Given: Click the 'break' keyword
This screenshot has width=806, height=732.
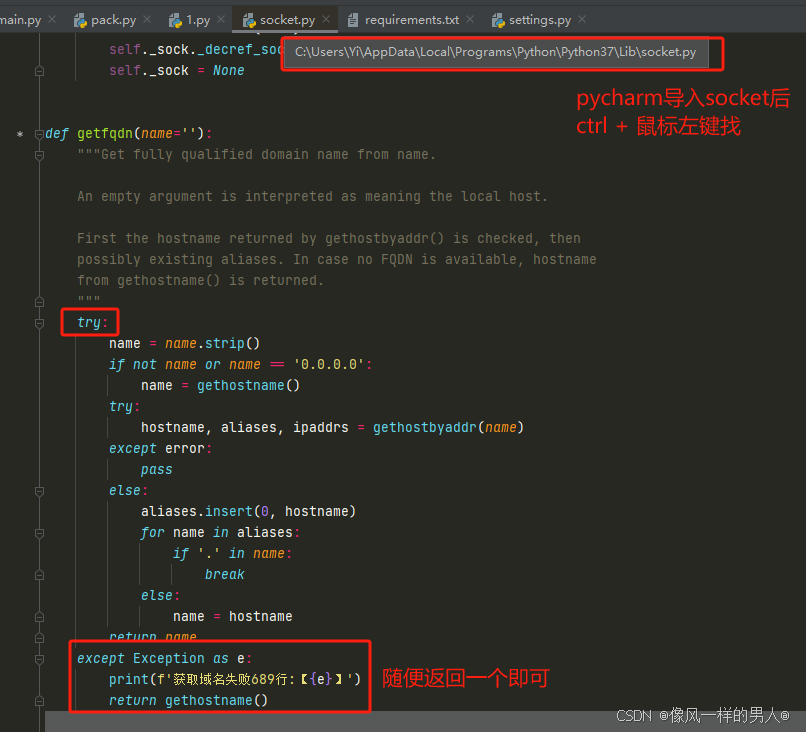Looking at the screenshot, I should [x=225, y=575].
